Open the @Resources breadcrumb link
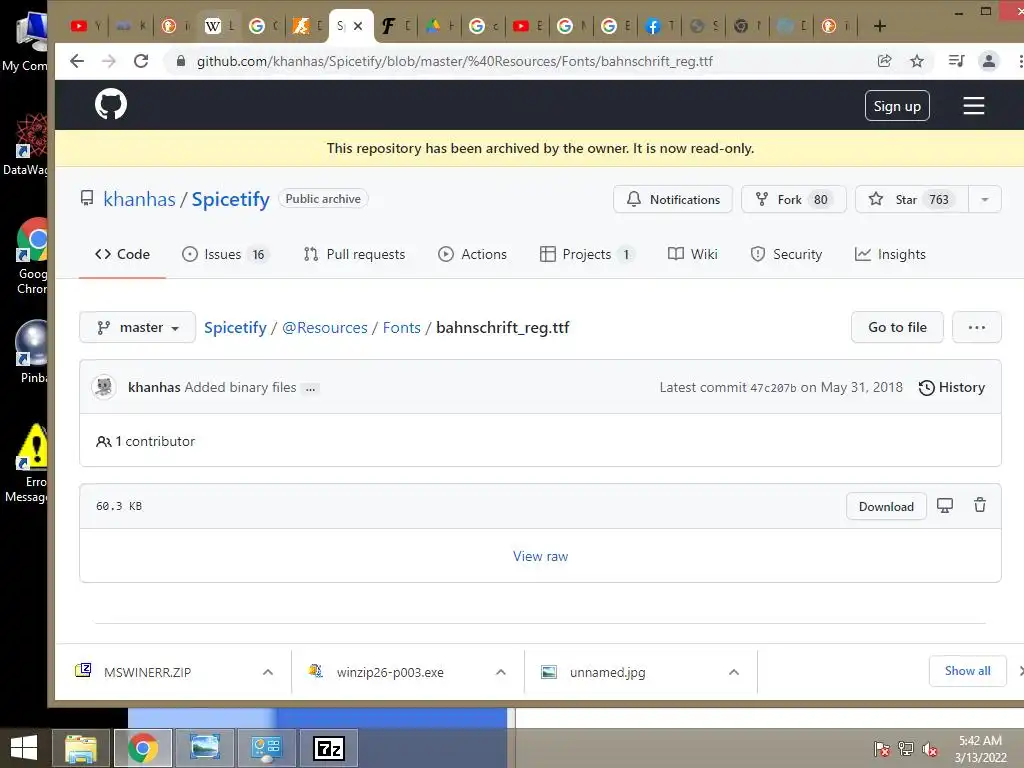1024x768 pixels. click(325, 327)
